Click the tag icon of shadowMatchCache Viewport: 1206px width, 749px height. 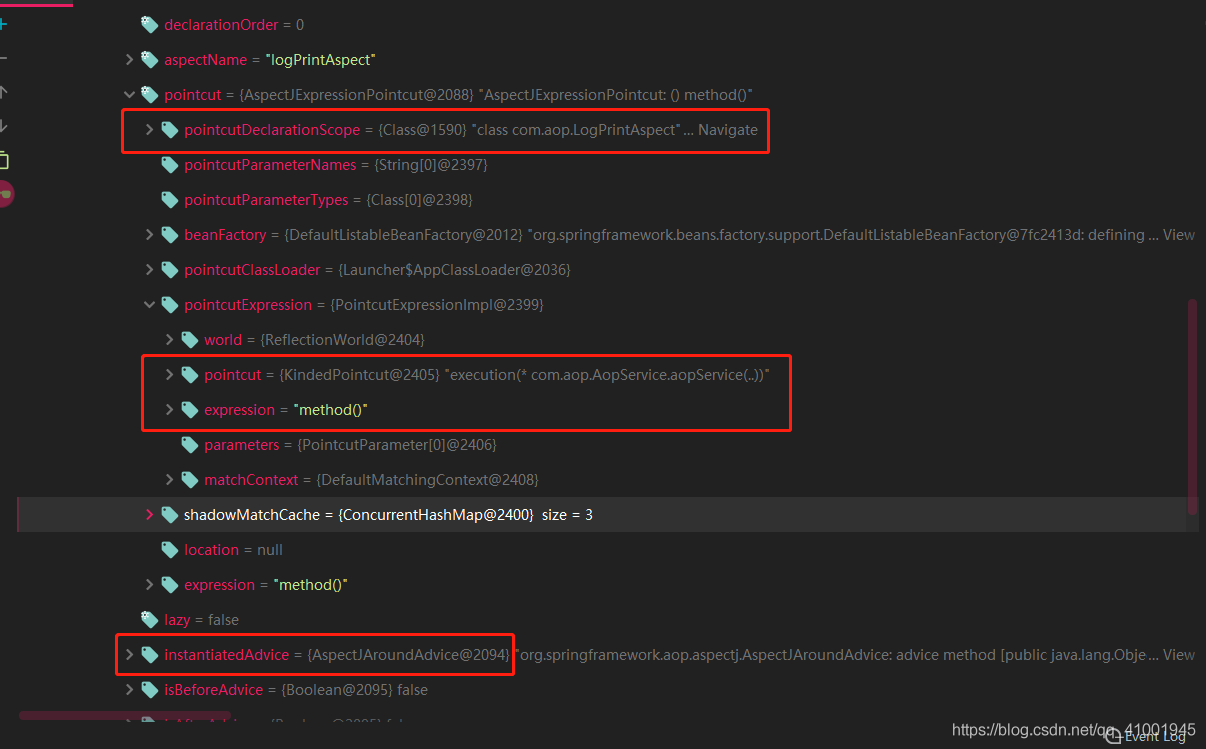point(170,515)
